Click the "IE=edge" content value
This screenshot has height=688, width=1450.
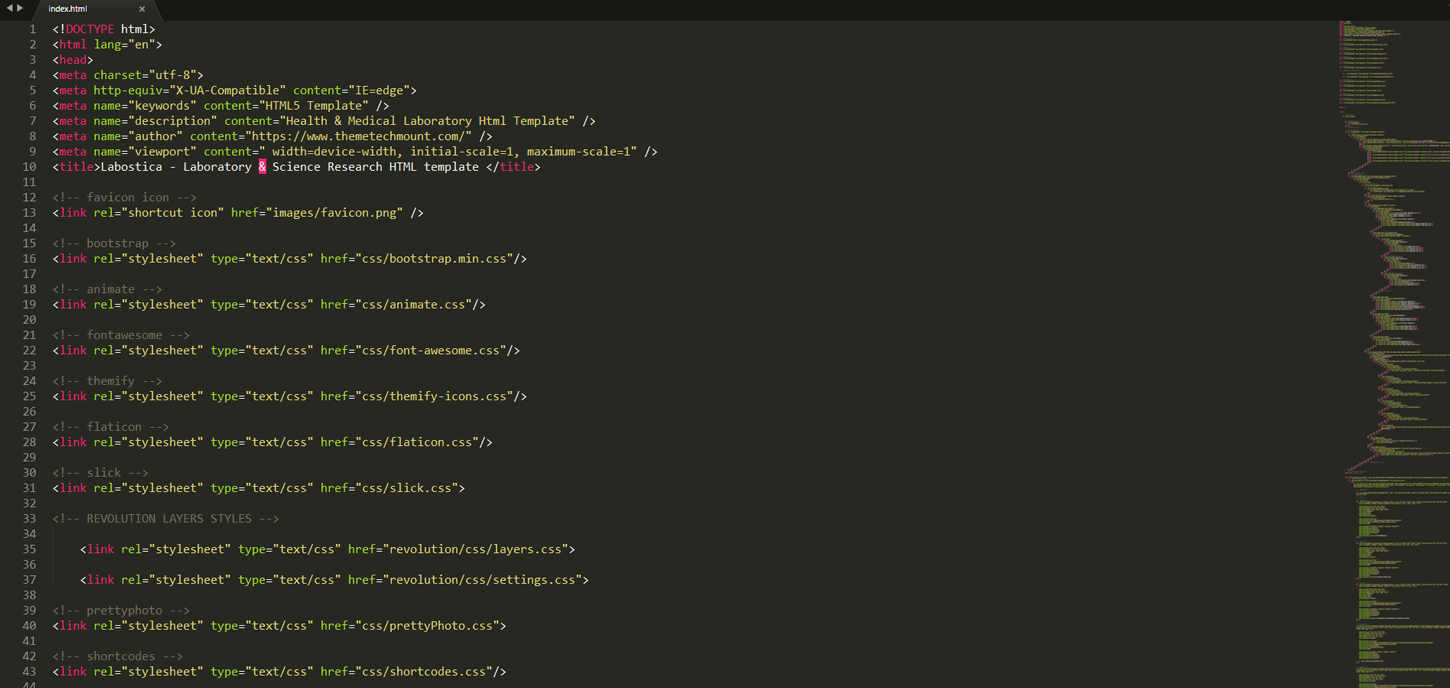[x=379, y=90]
